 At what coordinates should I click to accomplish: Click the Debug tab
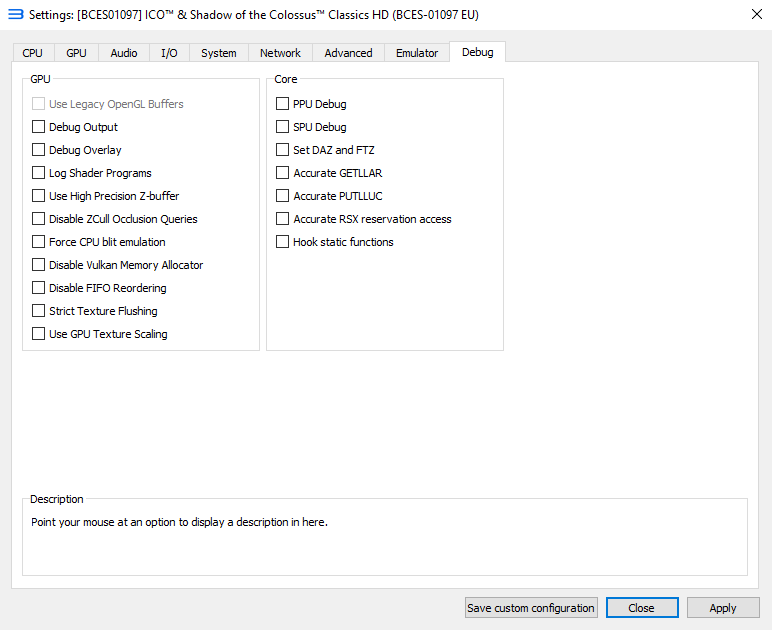click(x=478, y=52)
